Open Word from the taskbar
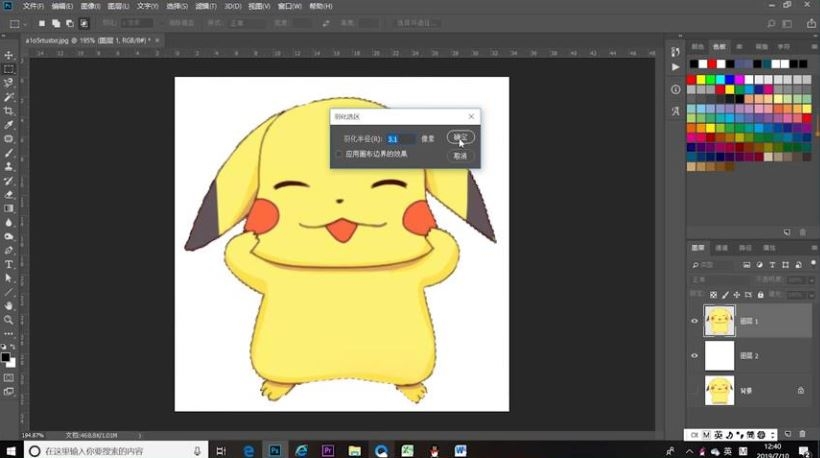Screen dimensions: 820x458 460,450
